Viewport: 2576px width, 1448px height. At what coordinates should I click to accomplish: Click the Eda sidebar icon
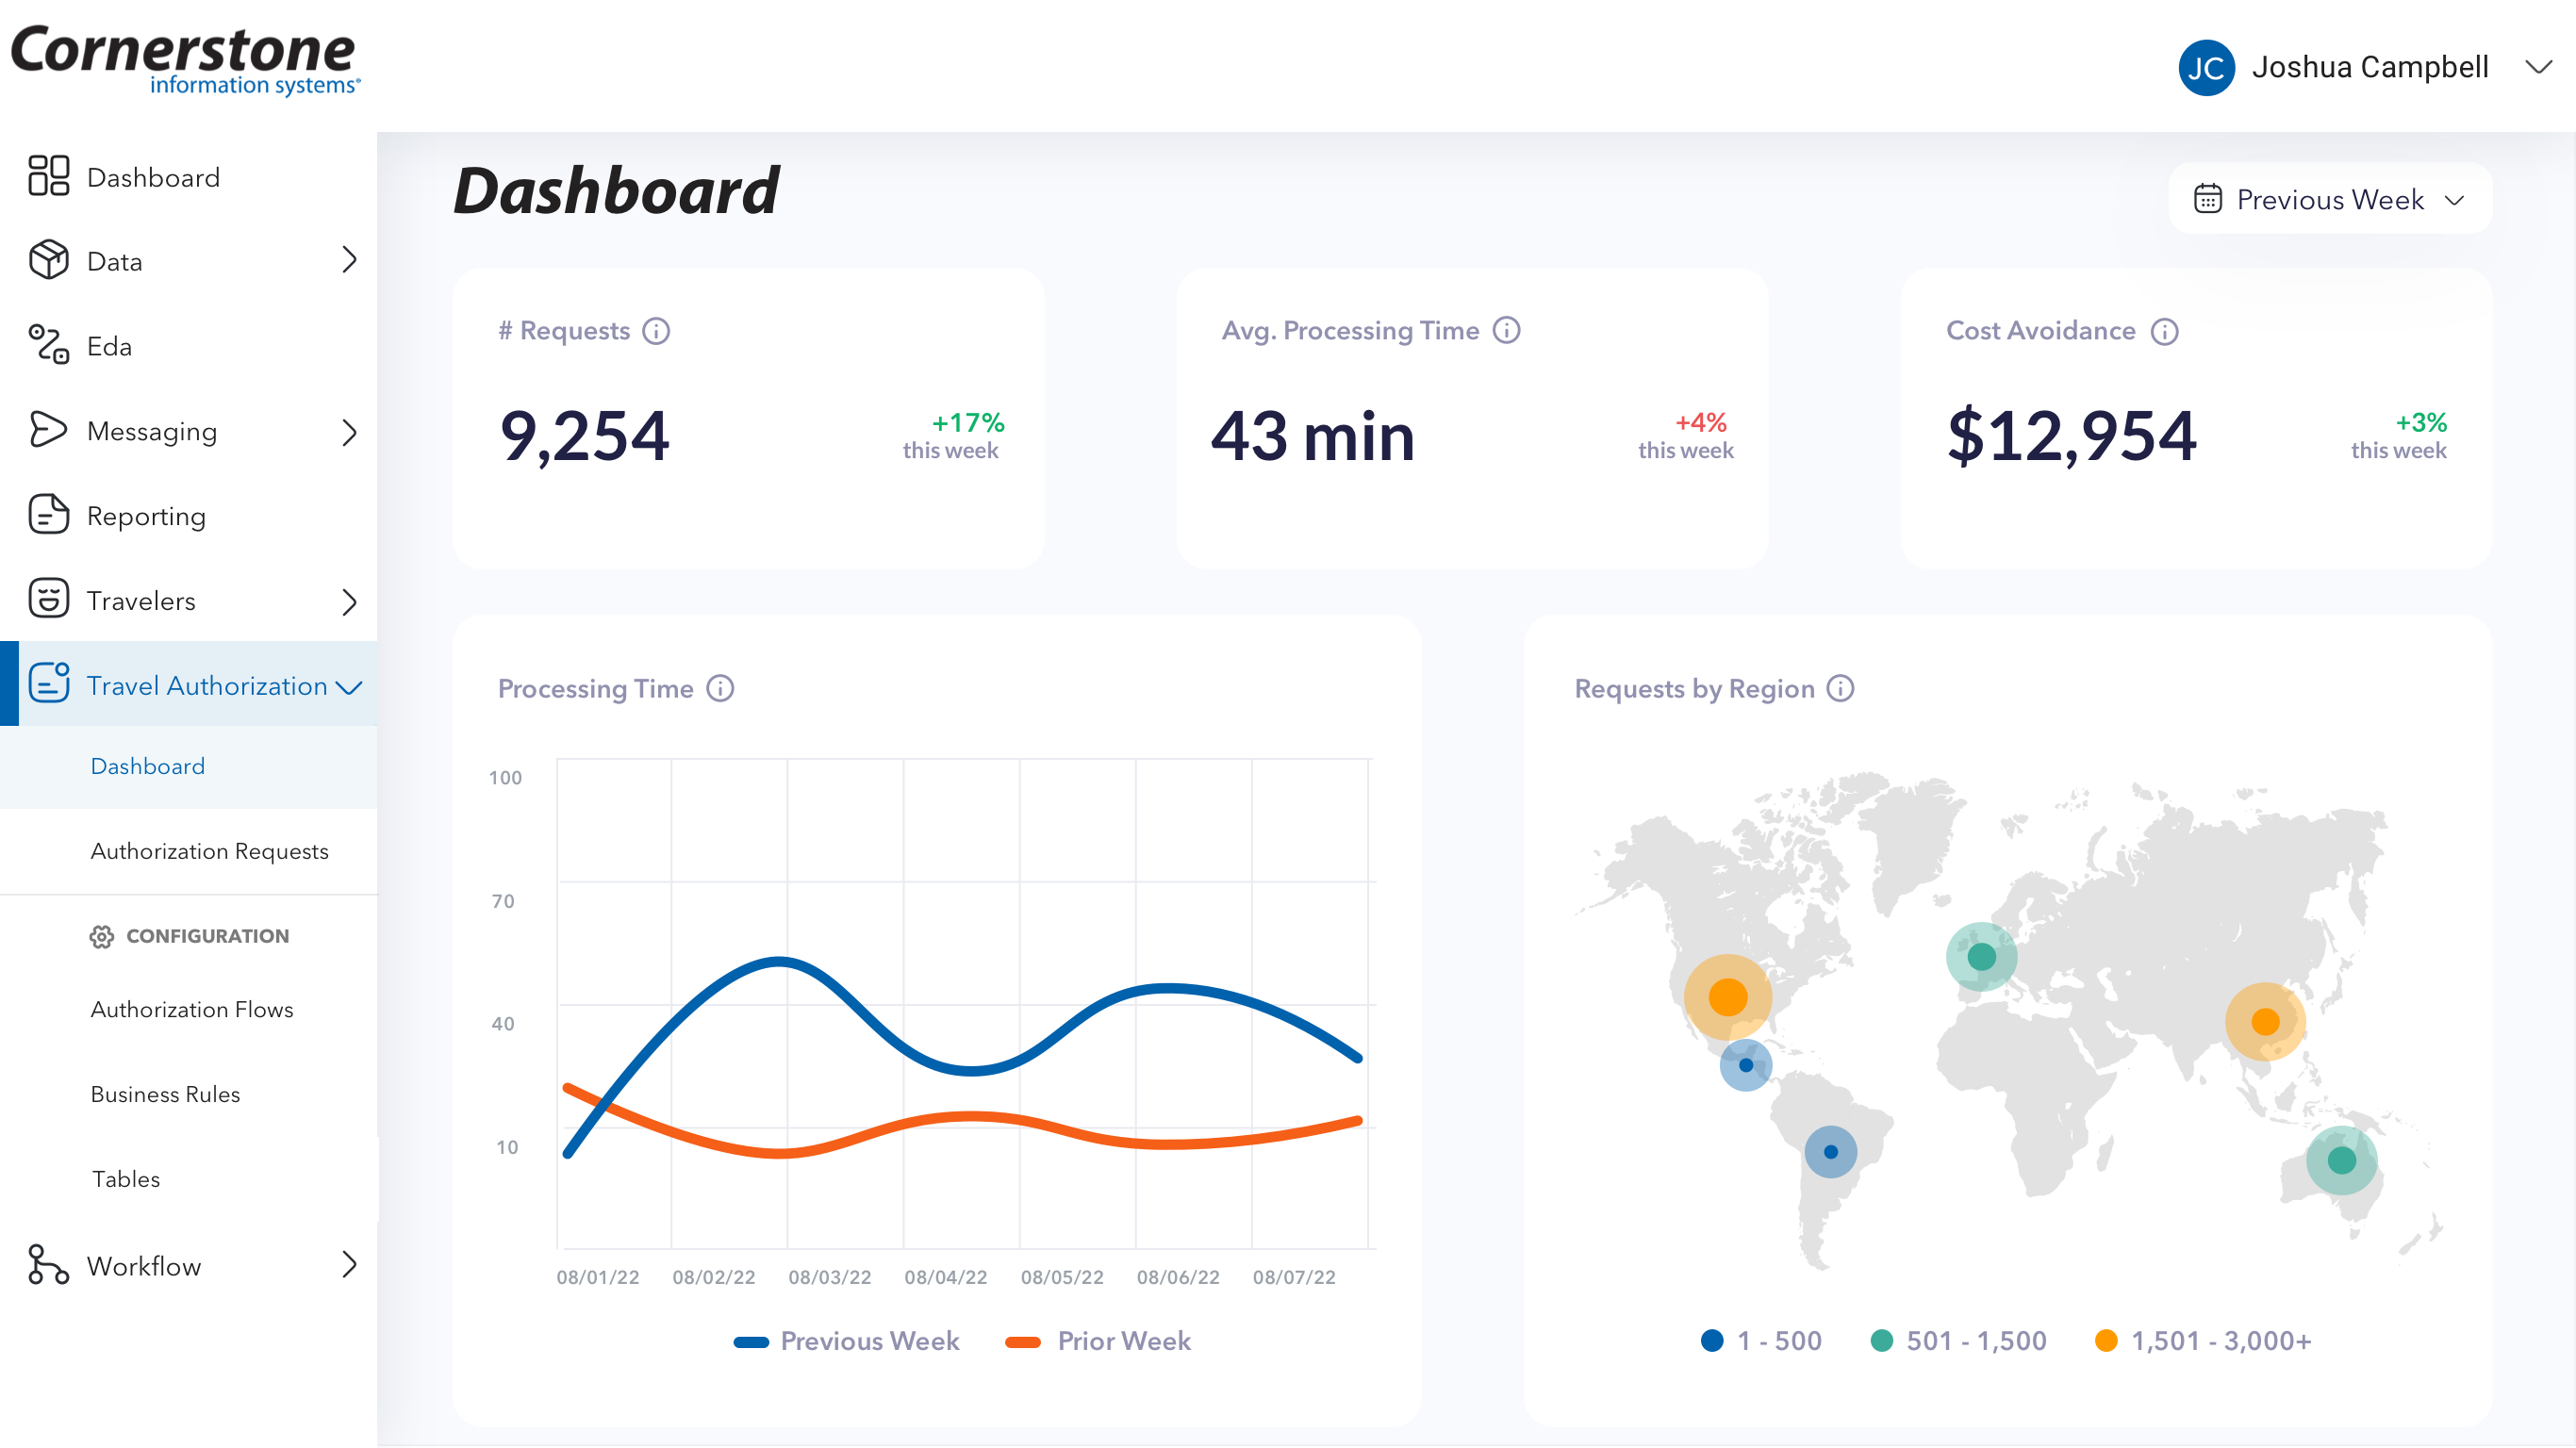[48, 345]
